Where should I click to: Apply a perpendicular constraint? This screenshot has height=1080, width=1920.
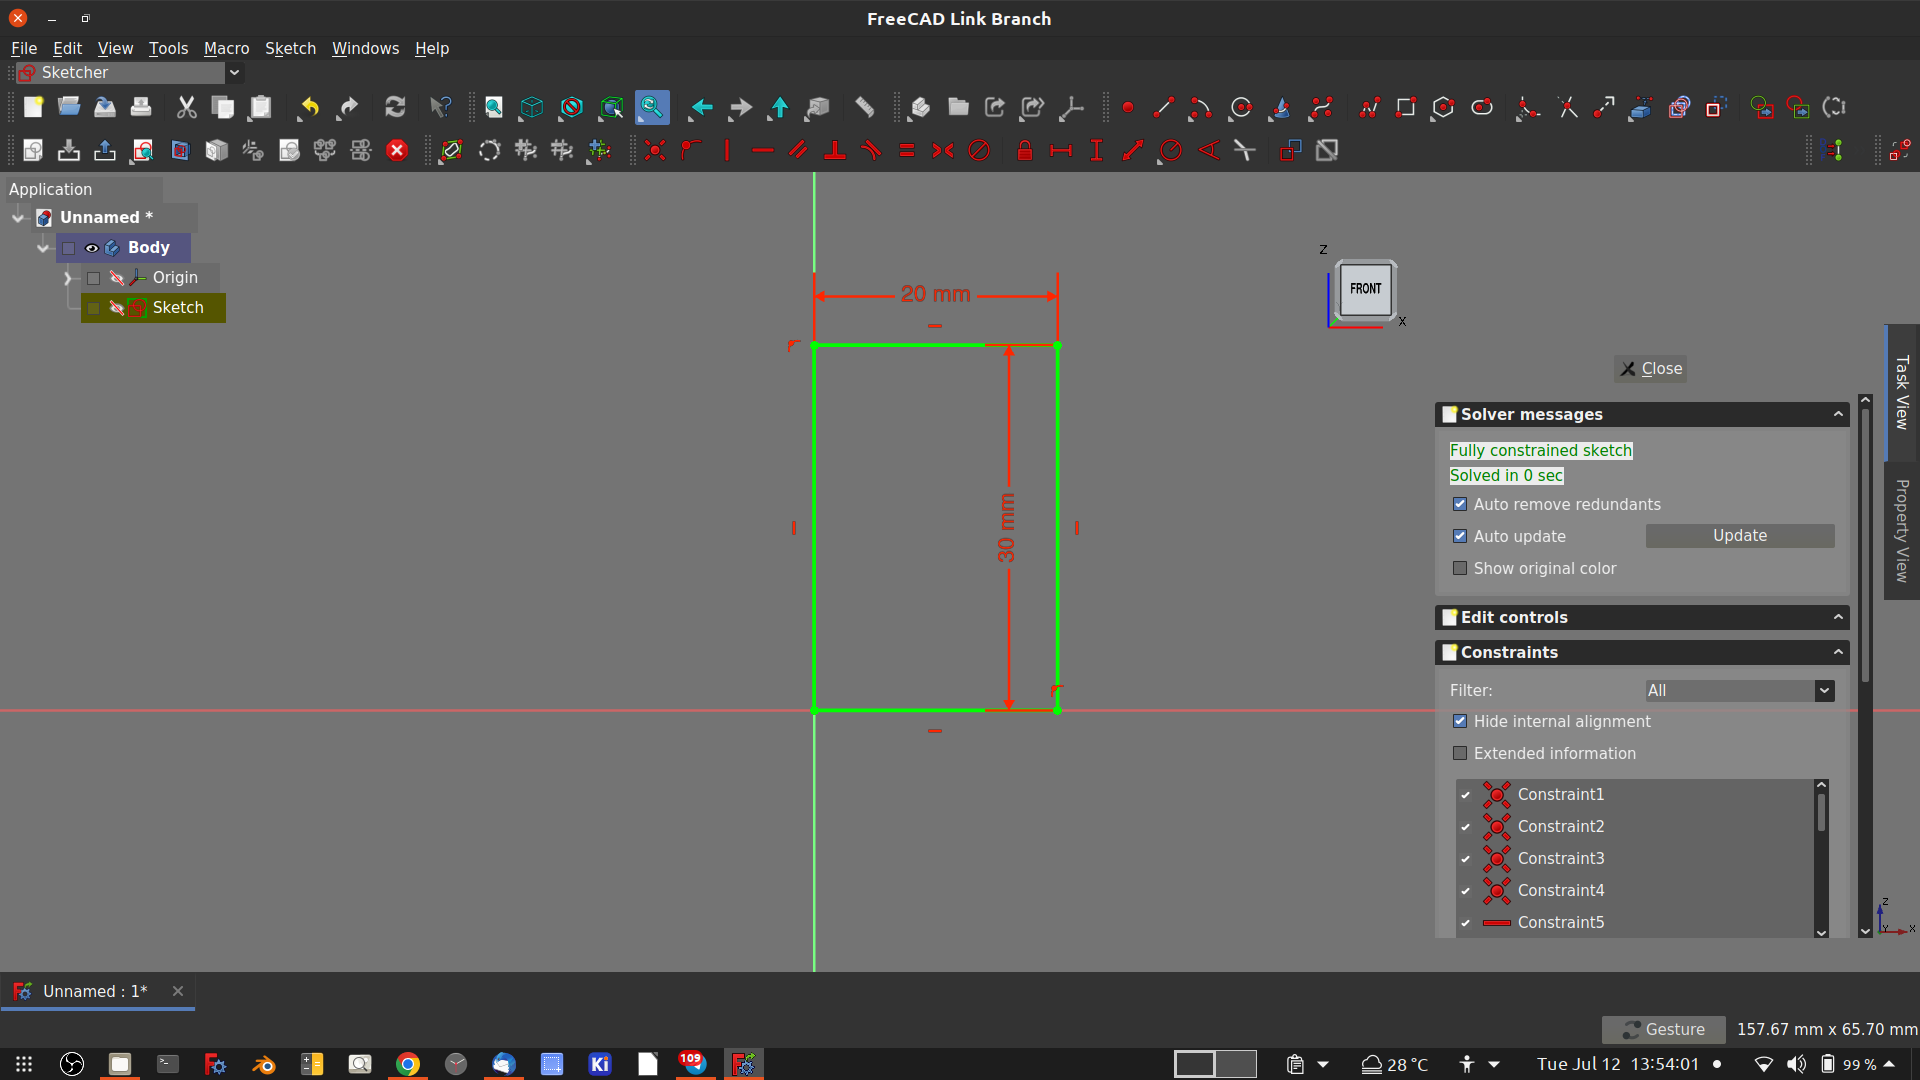836,150
